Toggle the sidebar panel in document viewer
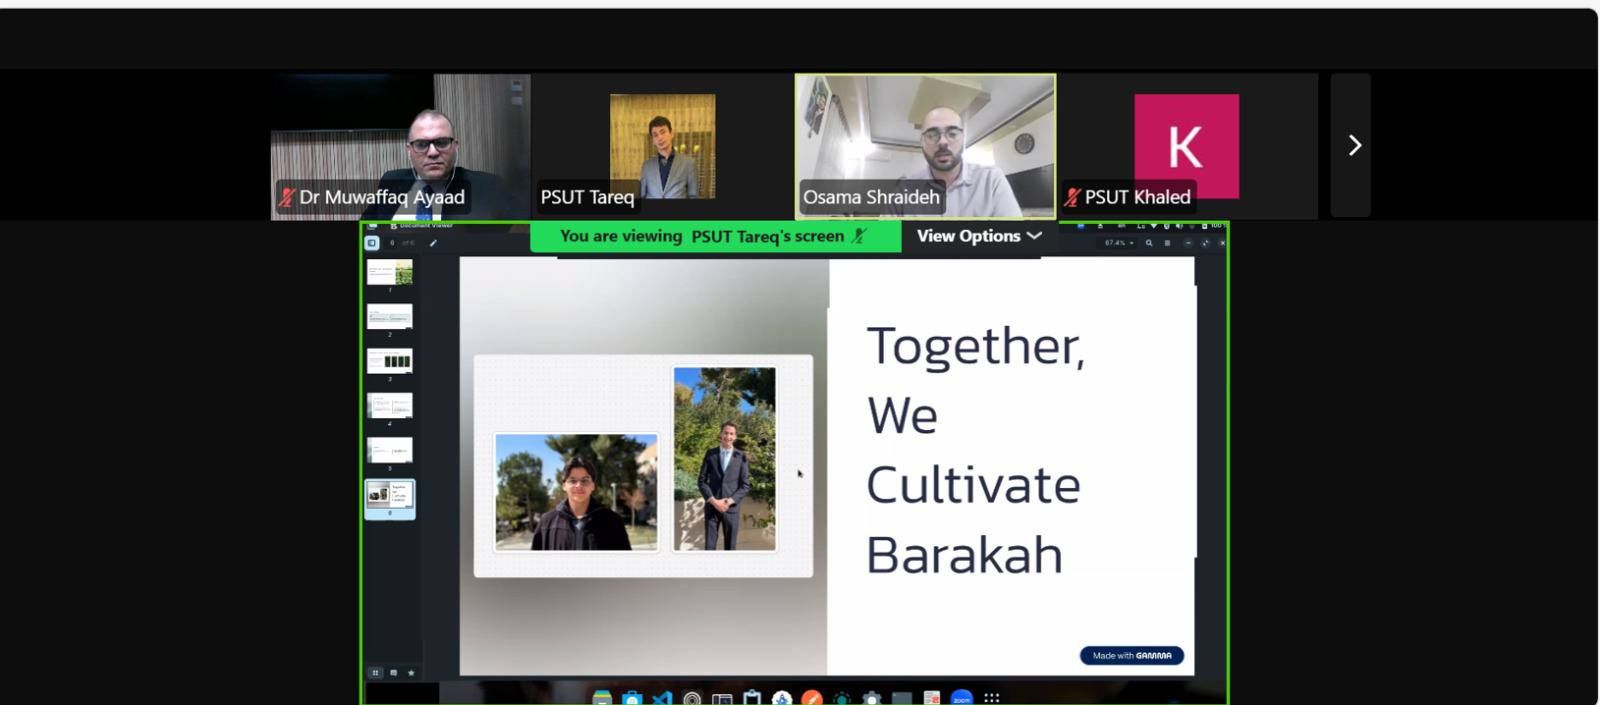 372,243
